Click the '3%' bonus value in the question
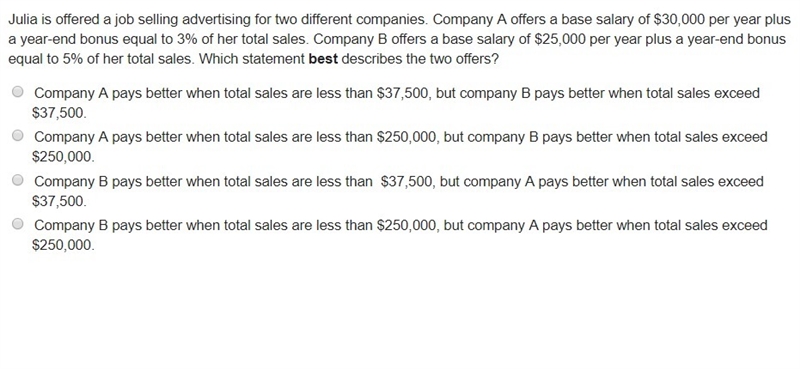 click(188, 39)
